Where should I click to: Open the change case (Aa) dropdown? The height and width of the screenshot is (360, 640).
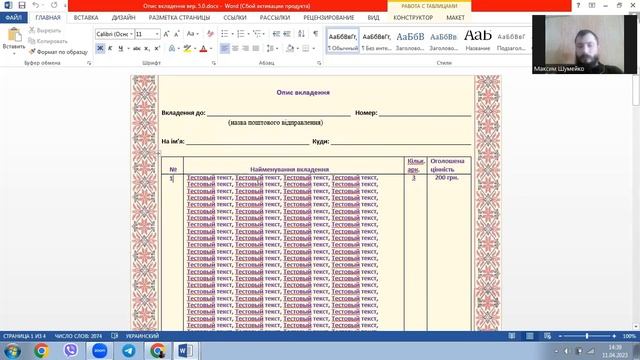pyautogui.click(x=192, y=34)
